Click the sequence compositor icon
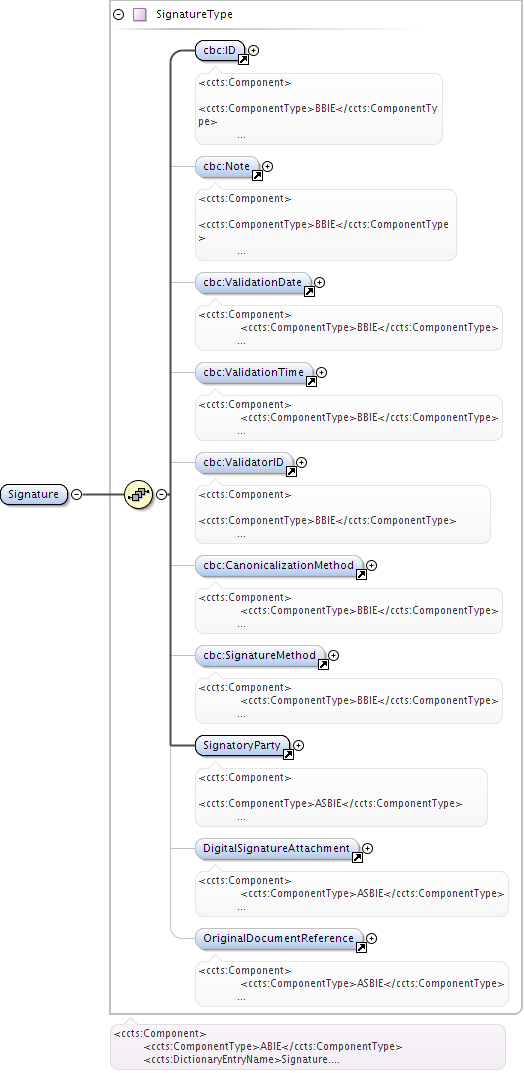 pos(137,494)
